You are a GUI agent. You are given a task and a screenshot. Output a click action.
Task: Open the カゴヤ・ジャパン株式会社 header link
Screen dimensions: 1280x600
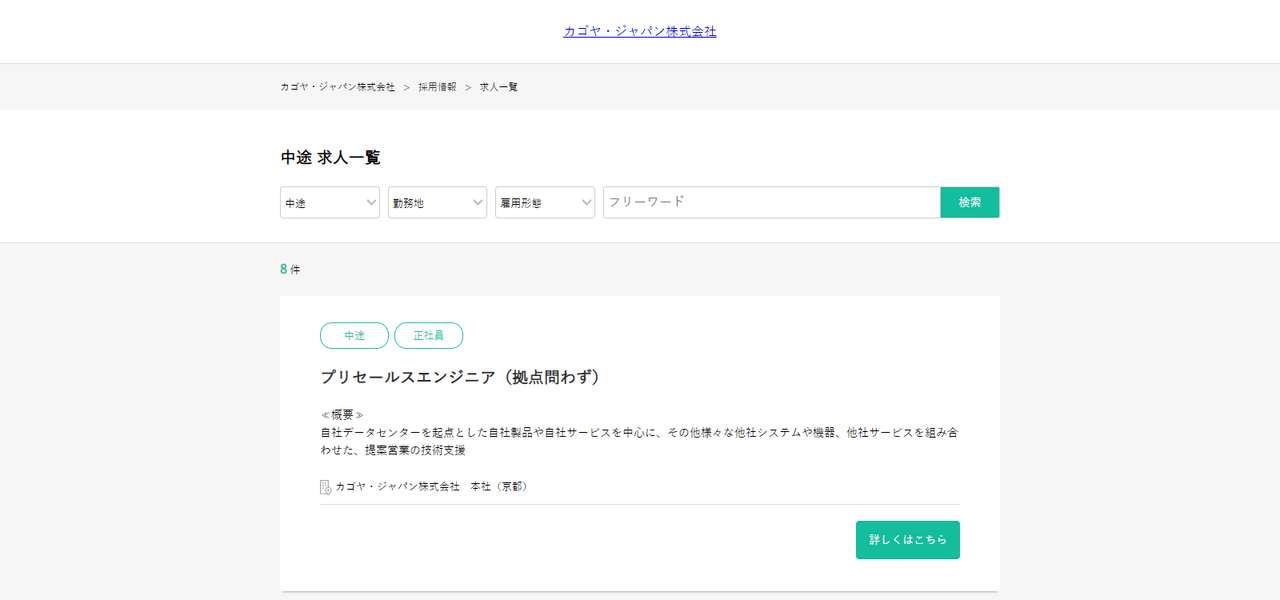[639, 31]
